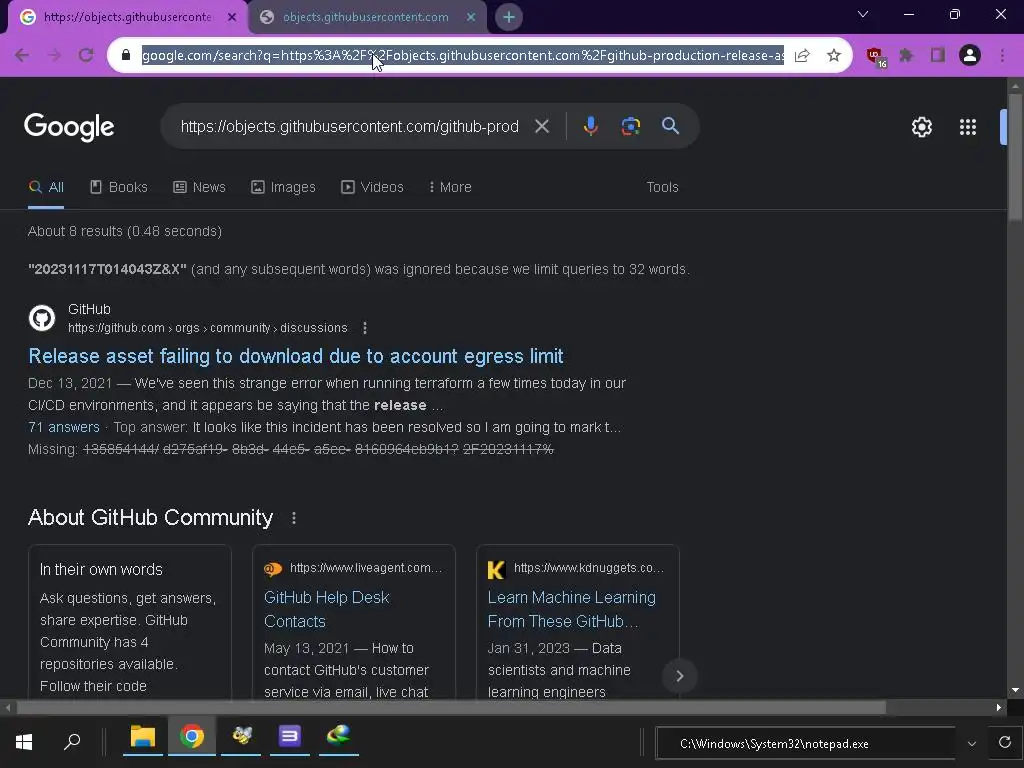This screenshot has height=768, width=1024.
Task: Expand the More filters menu
Action: (450, 187)
